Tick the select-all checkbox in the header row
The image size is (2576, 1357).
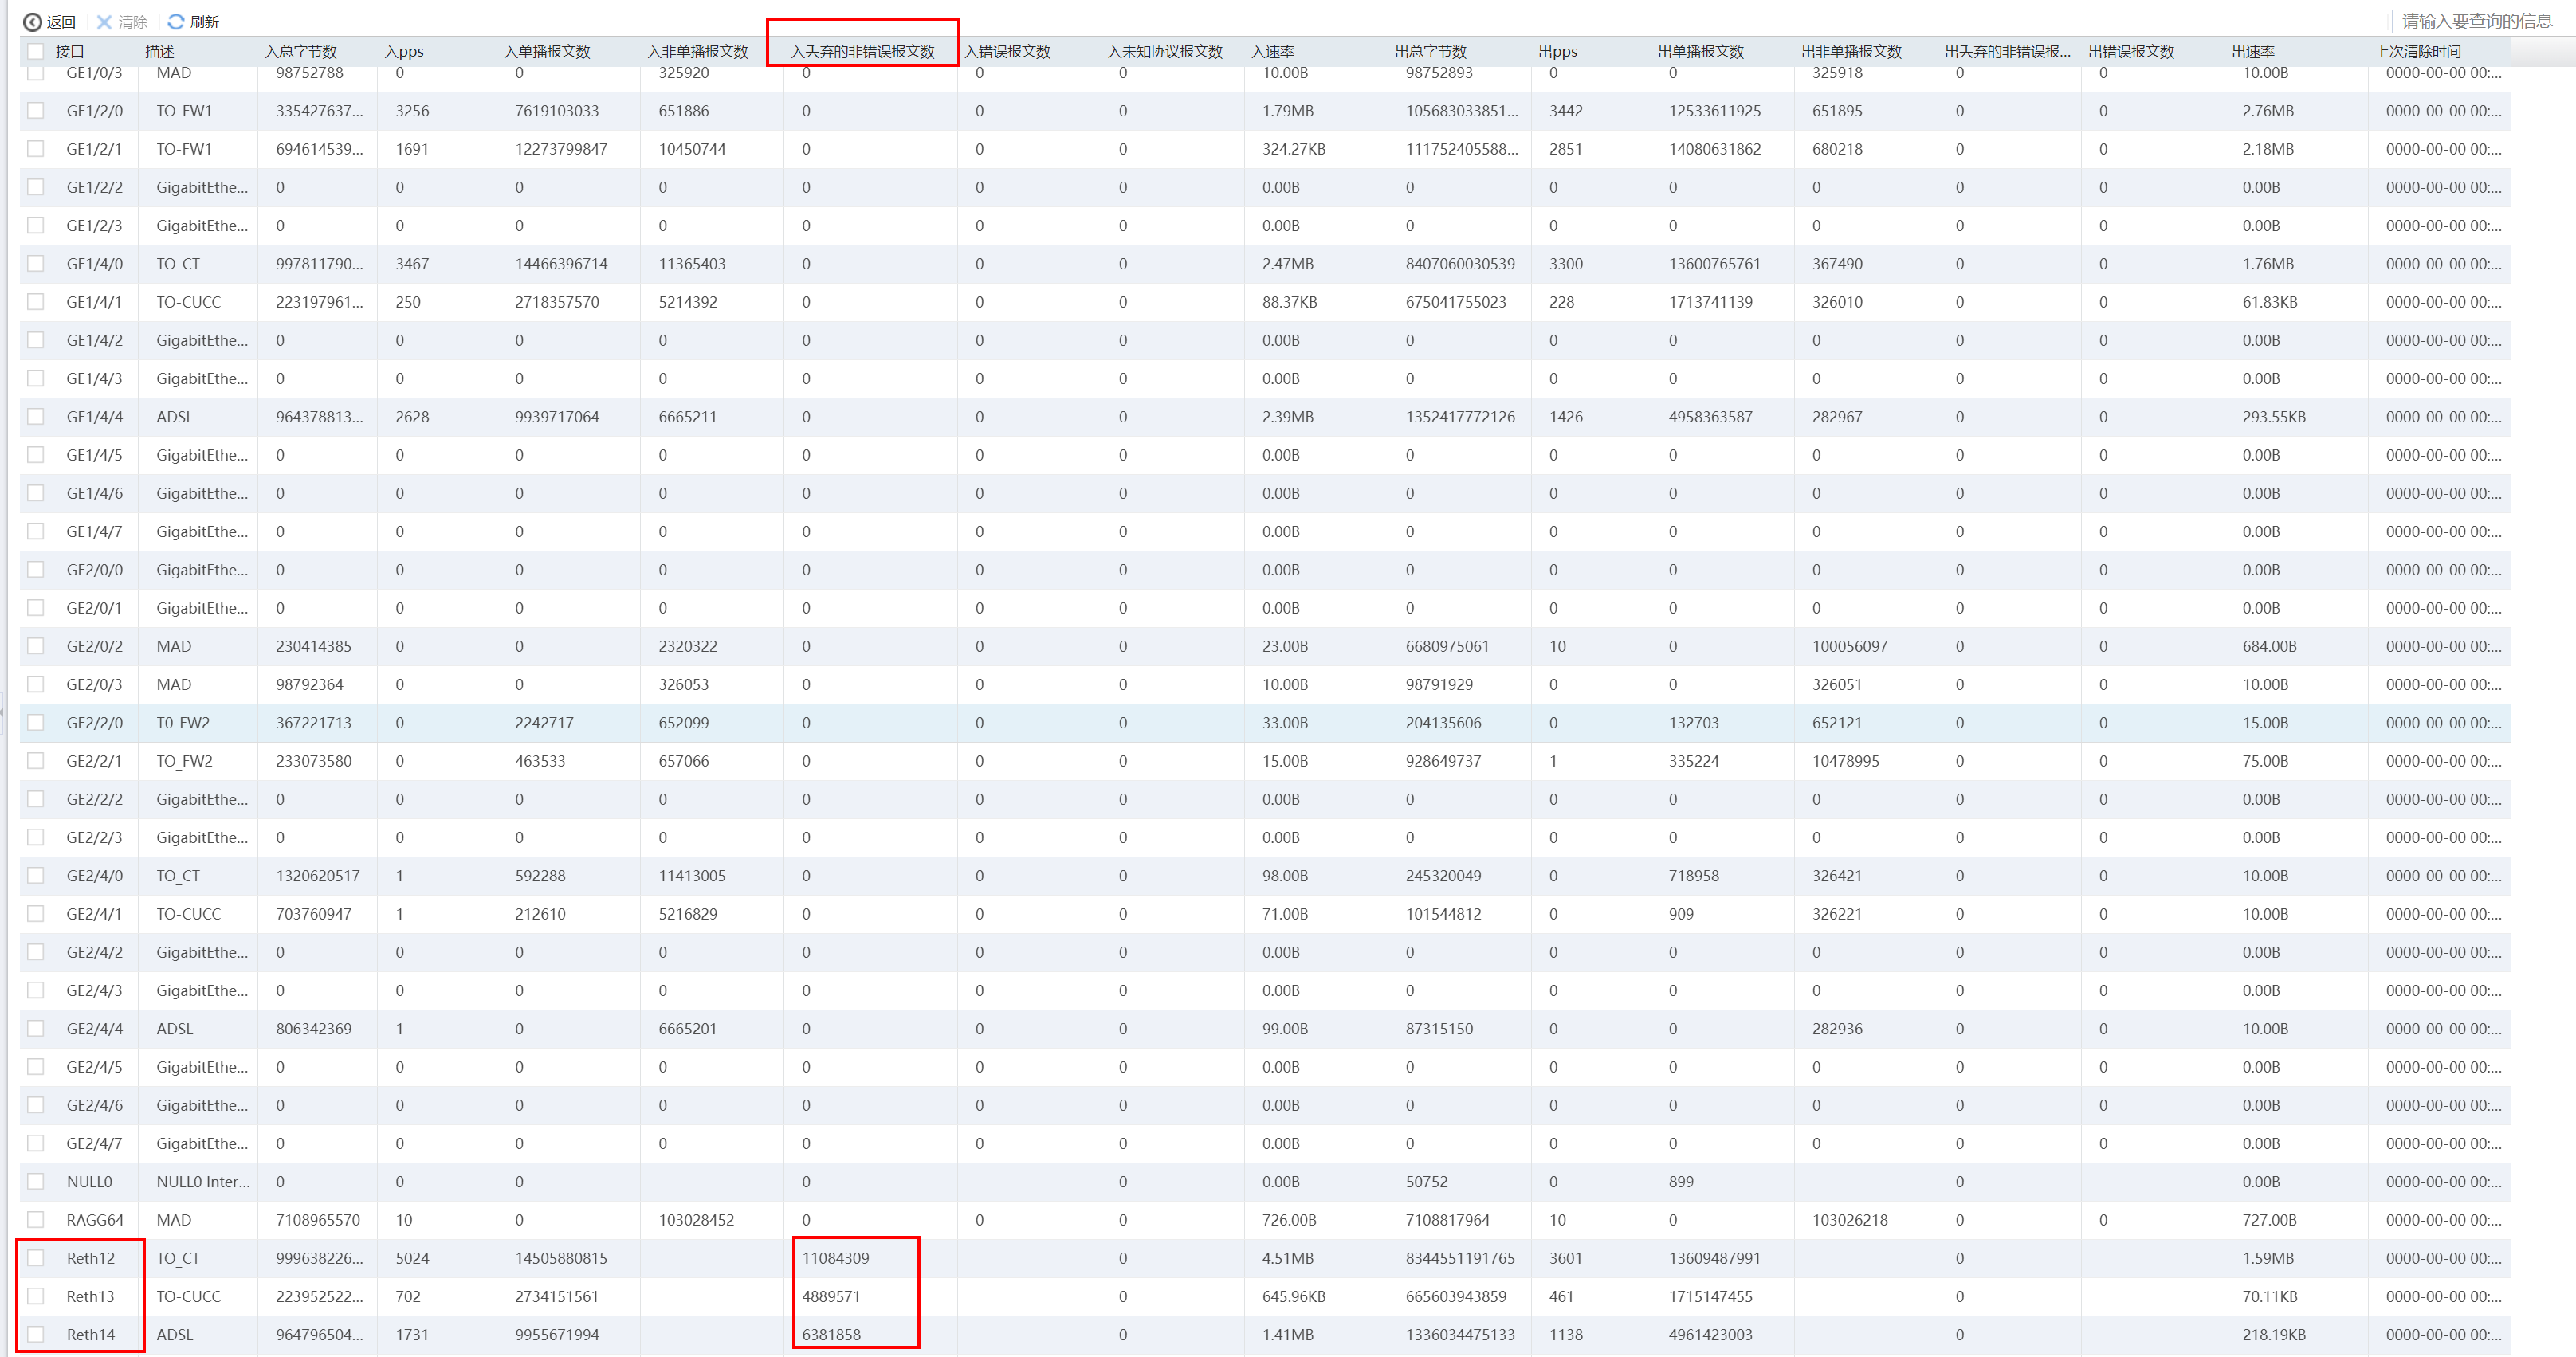click(36, 51)
